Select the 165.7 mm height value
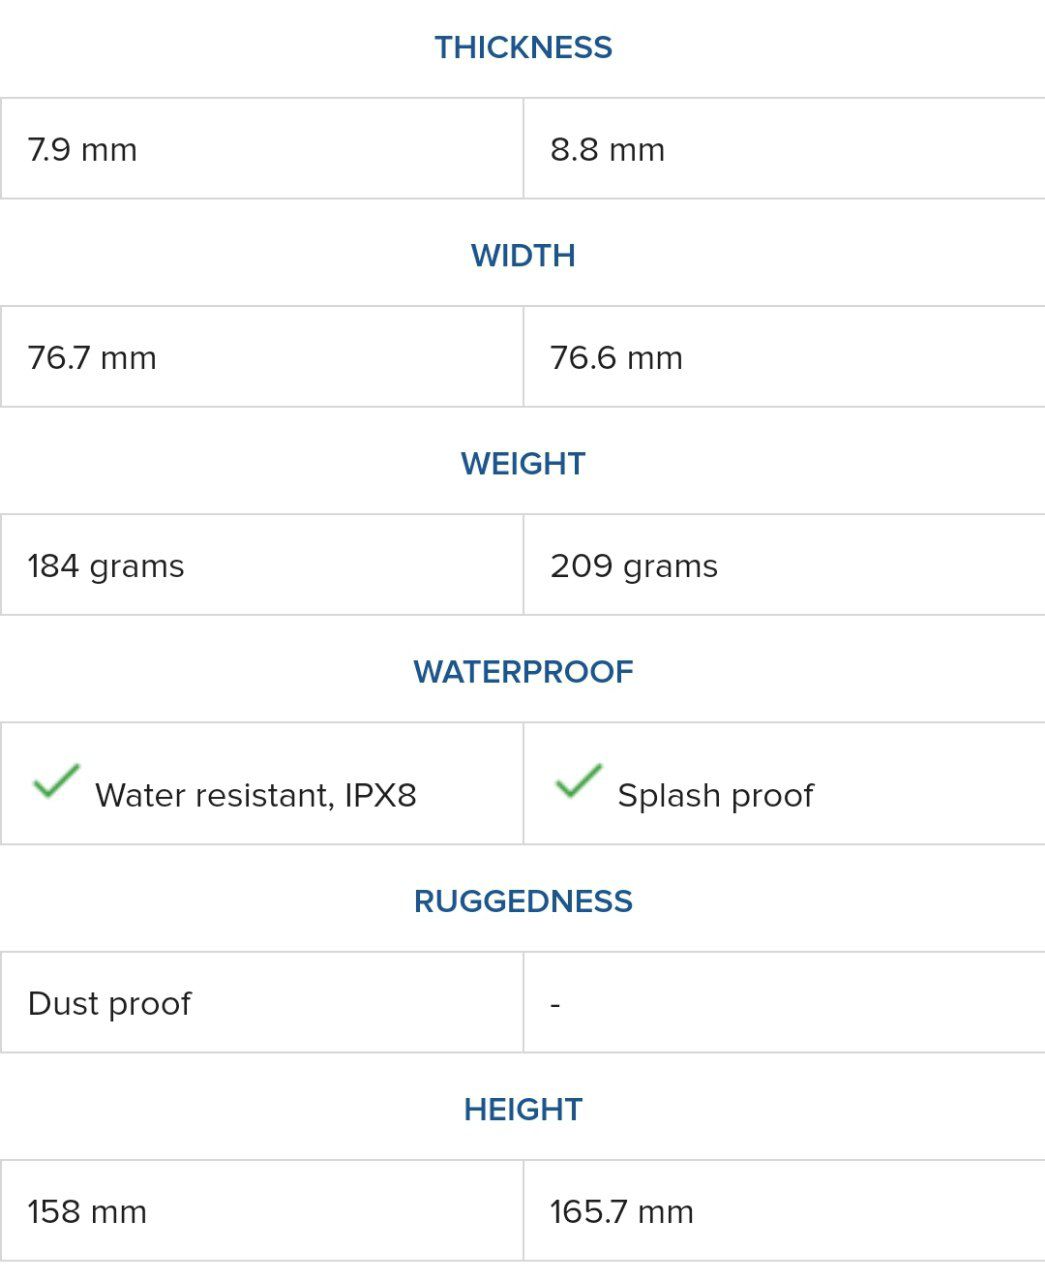This screenshot has height=1280, width=1045. [x=621, y=1212]
